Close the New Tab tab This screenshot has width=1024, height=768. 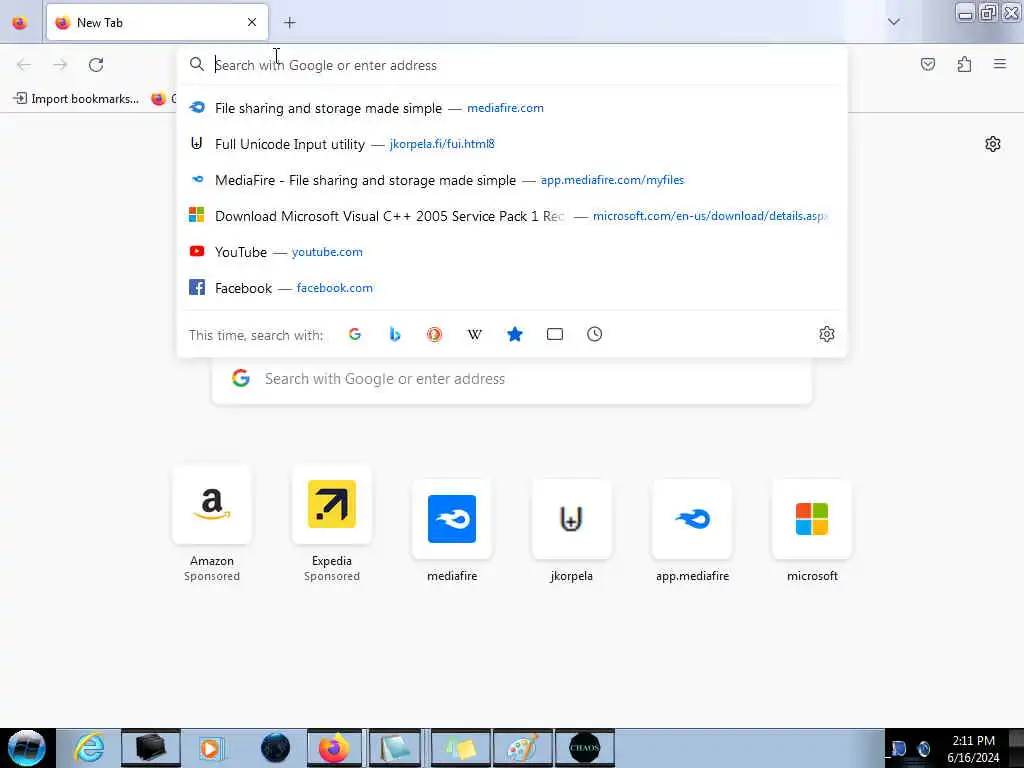[252, 23]
